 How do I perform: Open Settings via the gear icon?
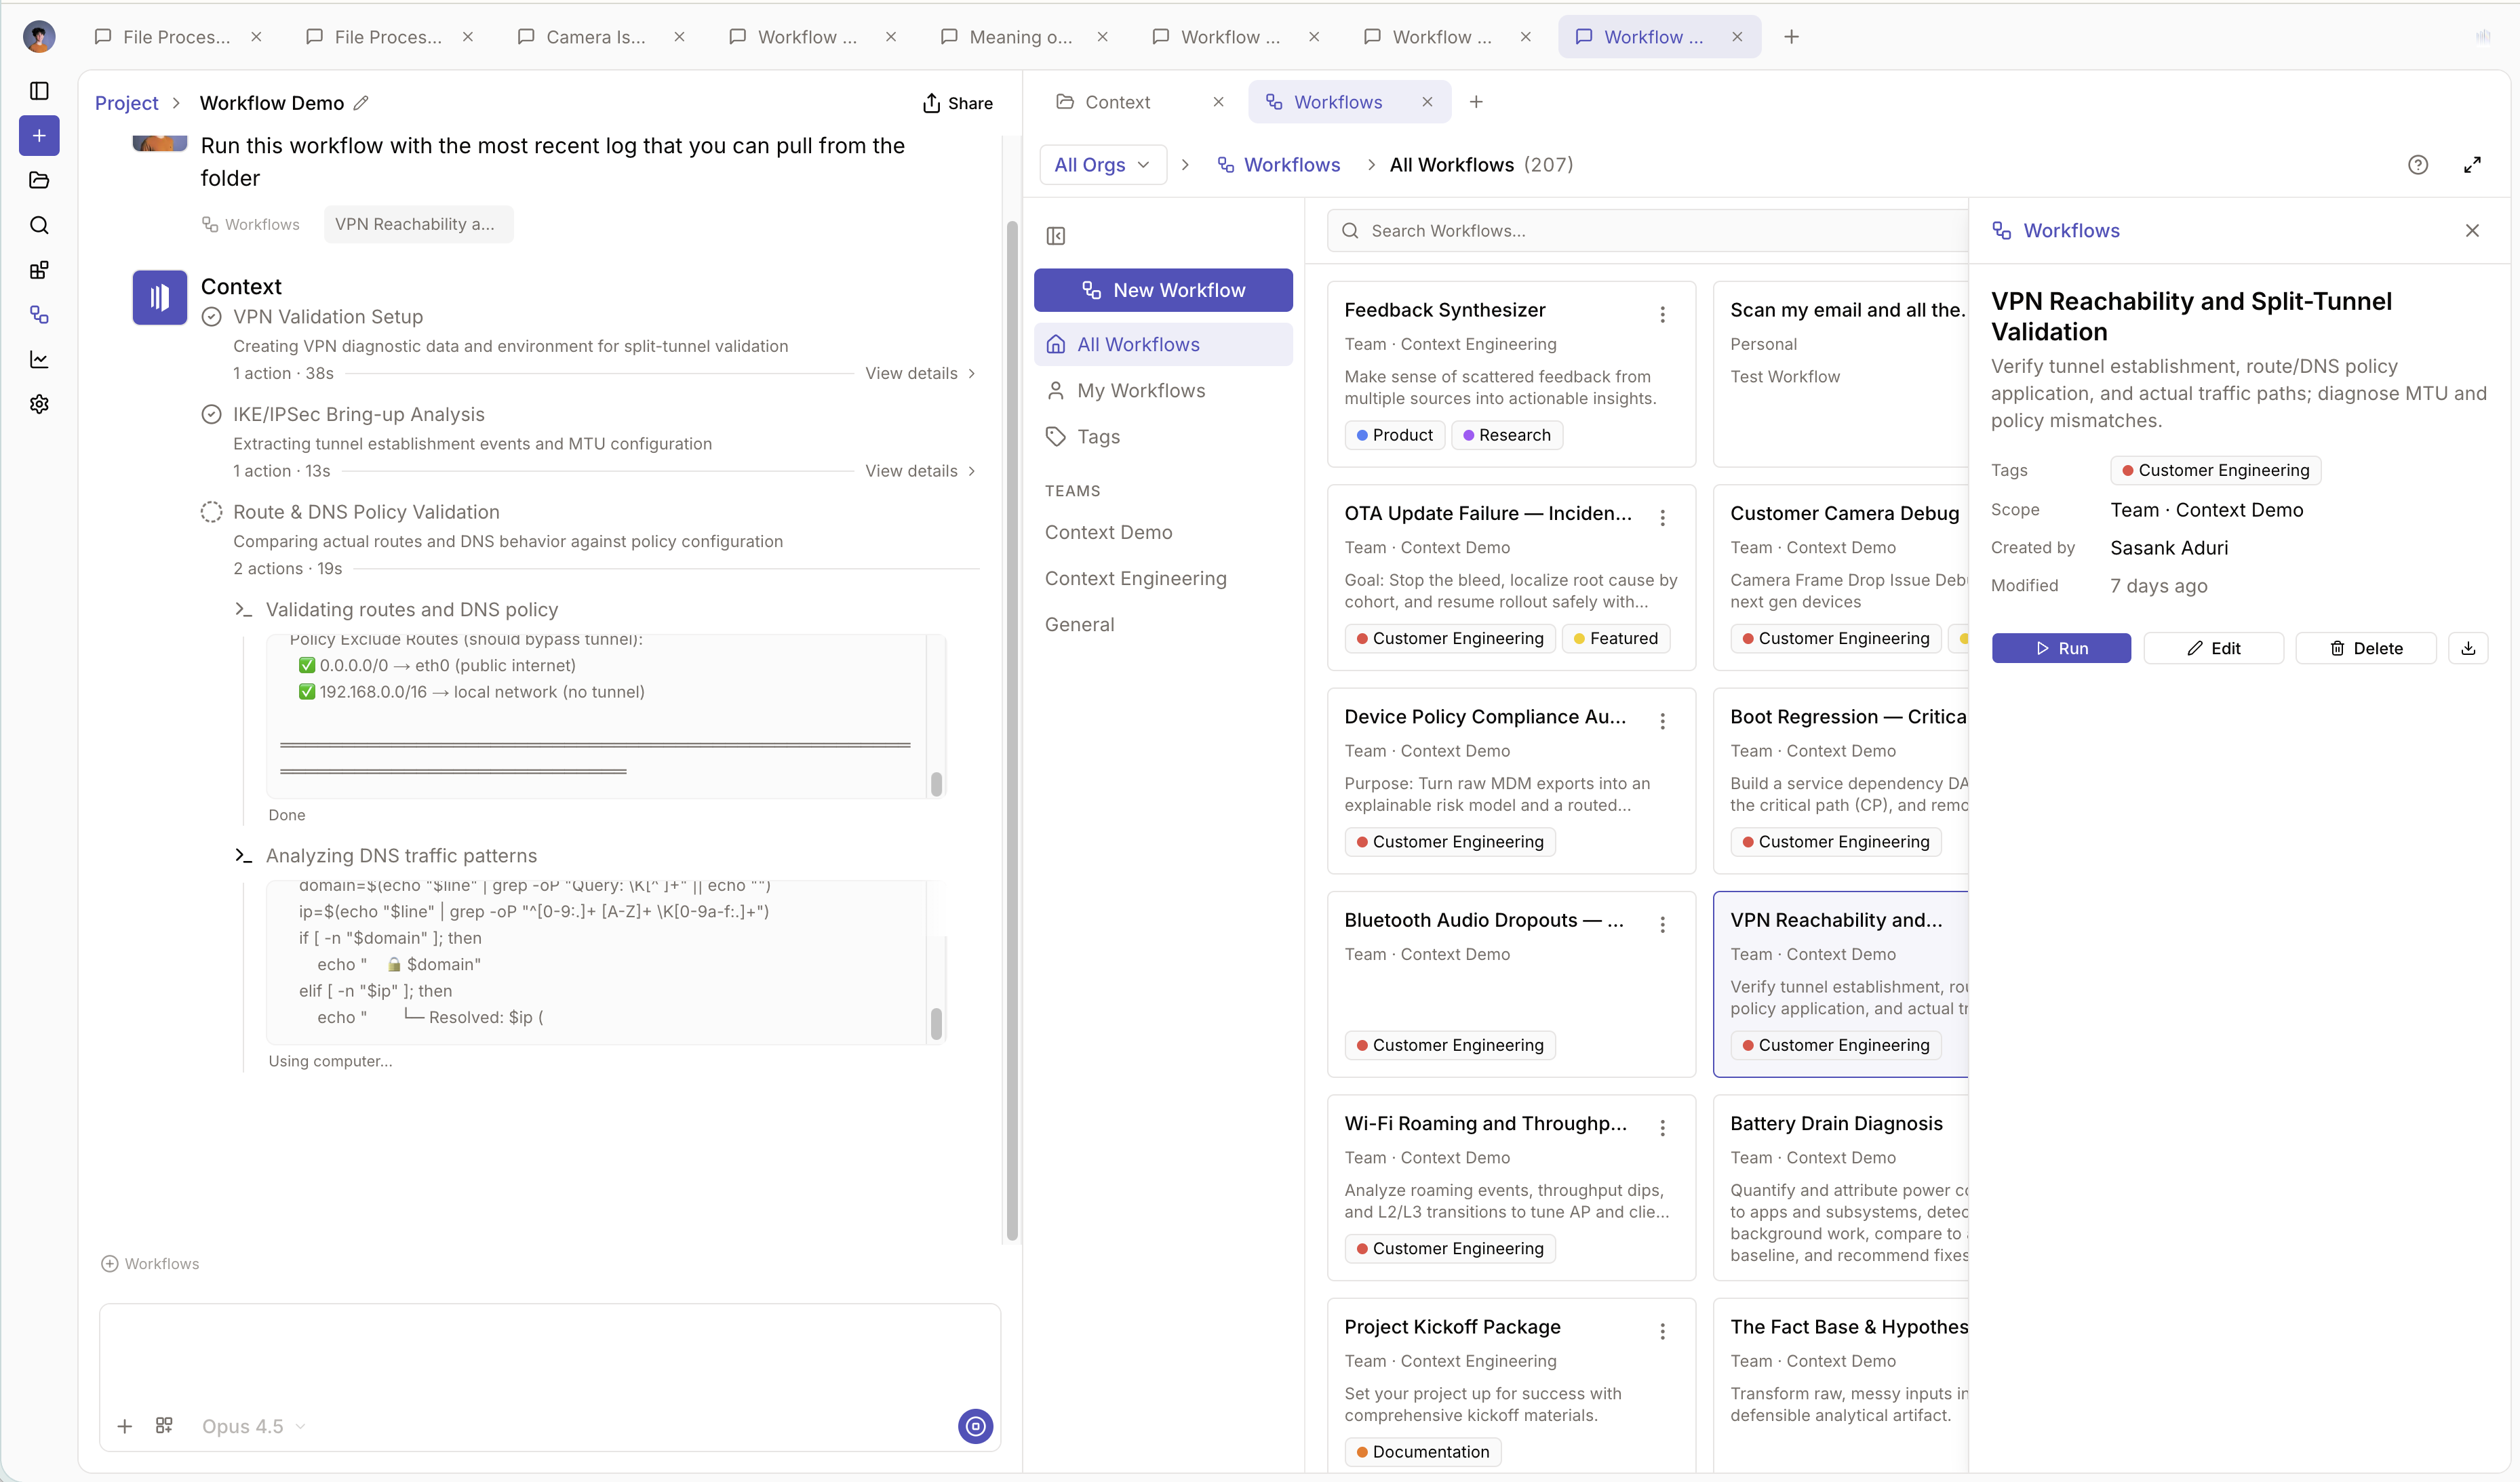coord(39,404)
